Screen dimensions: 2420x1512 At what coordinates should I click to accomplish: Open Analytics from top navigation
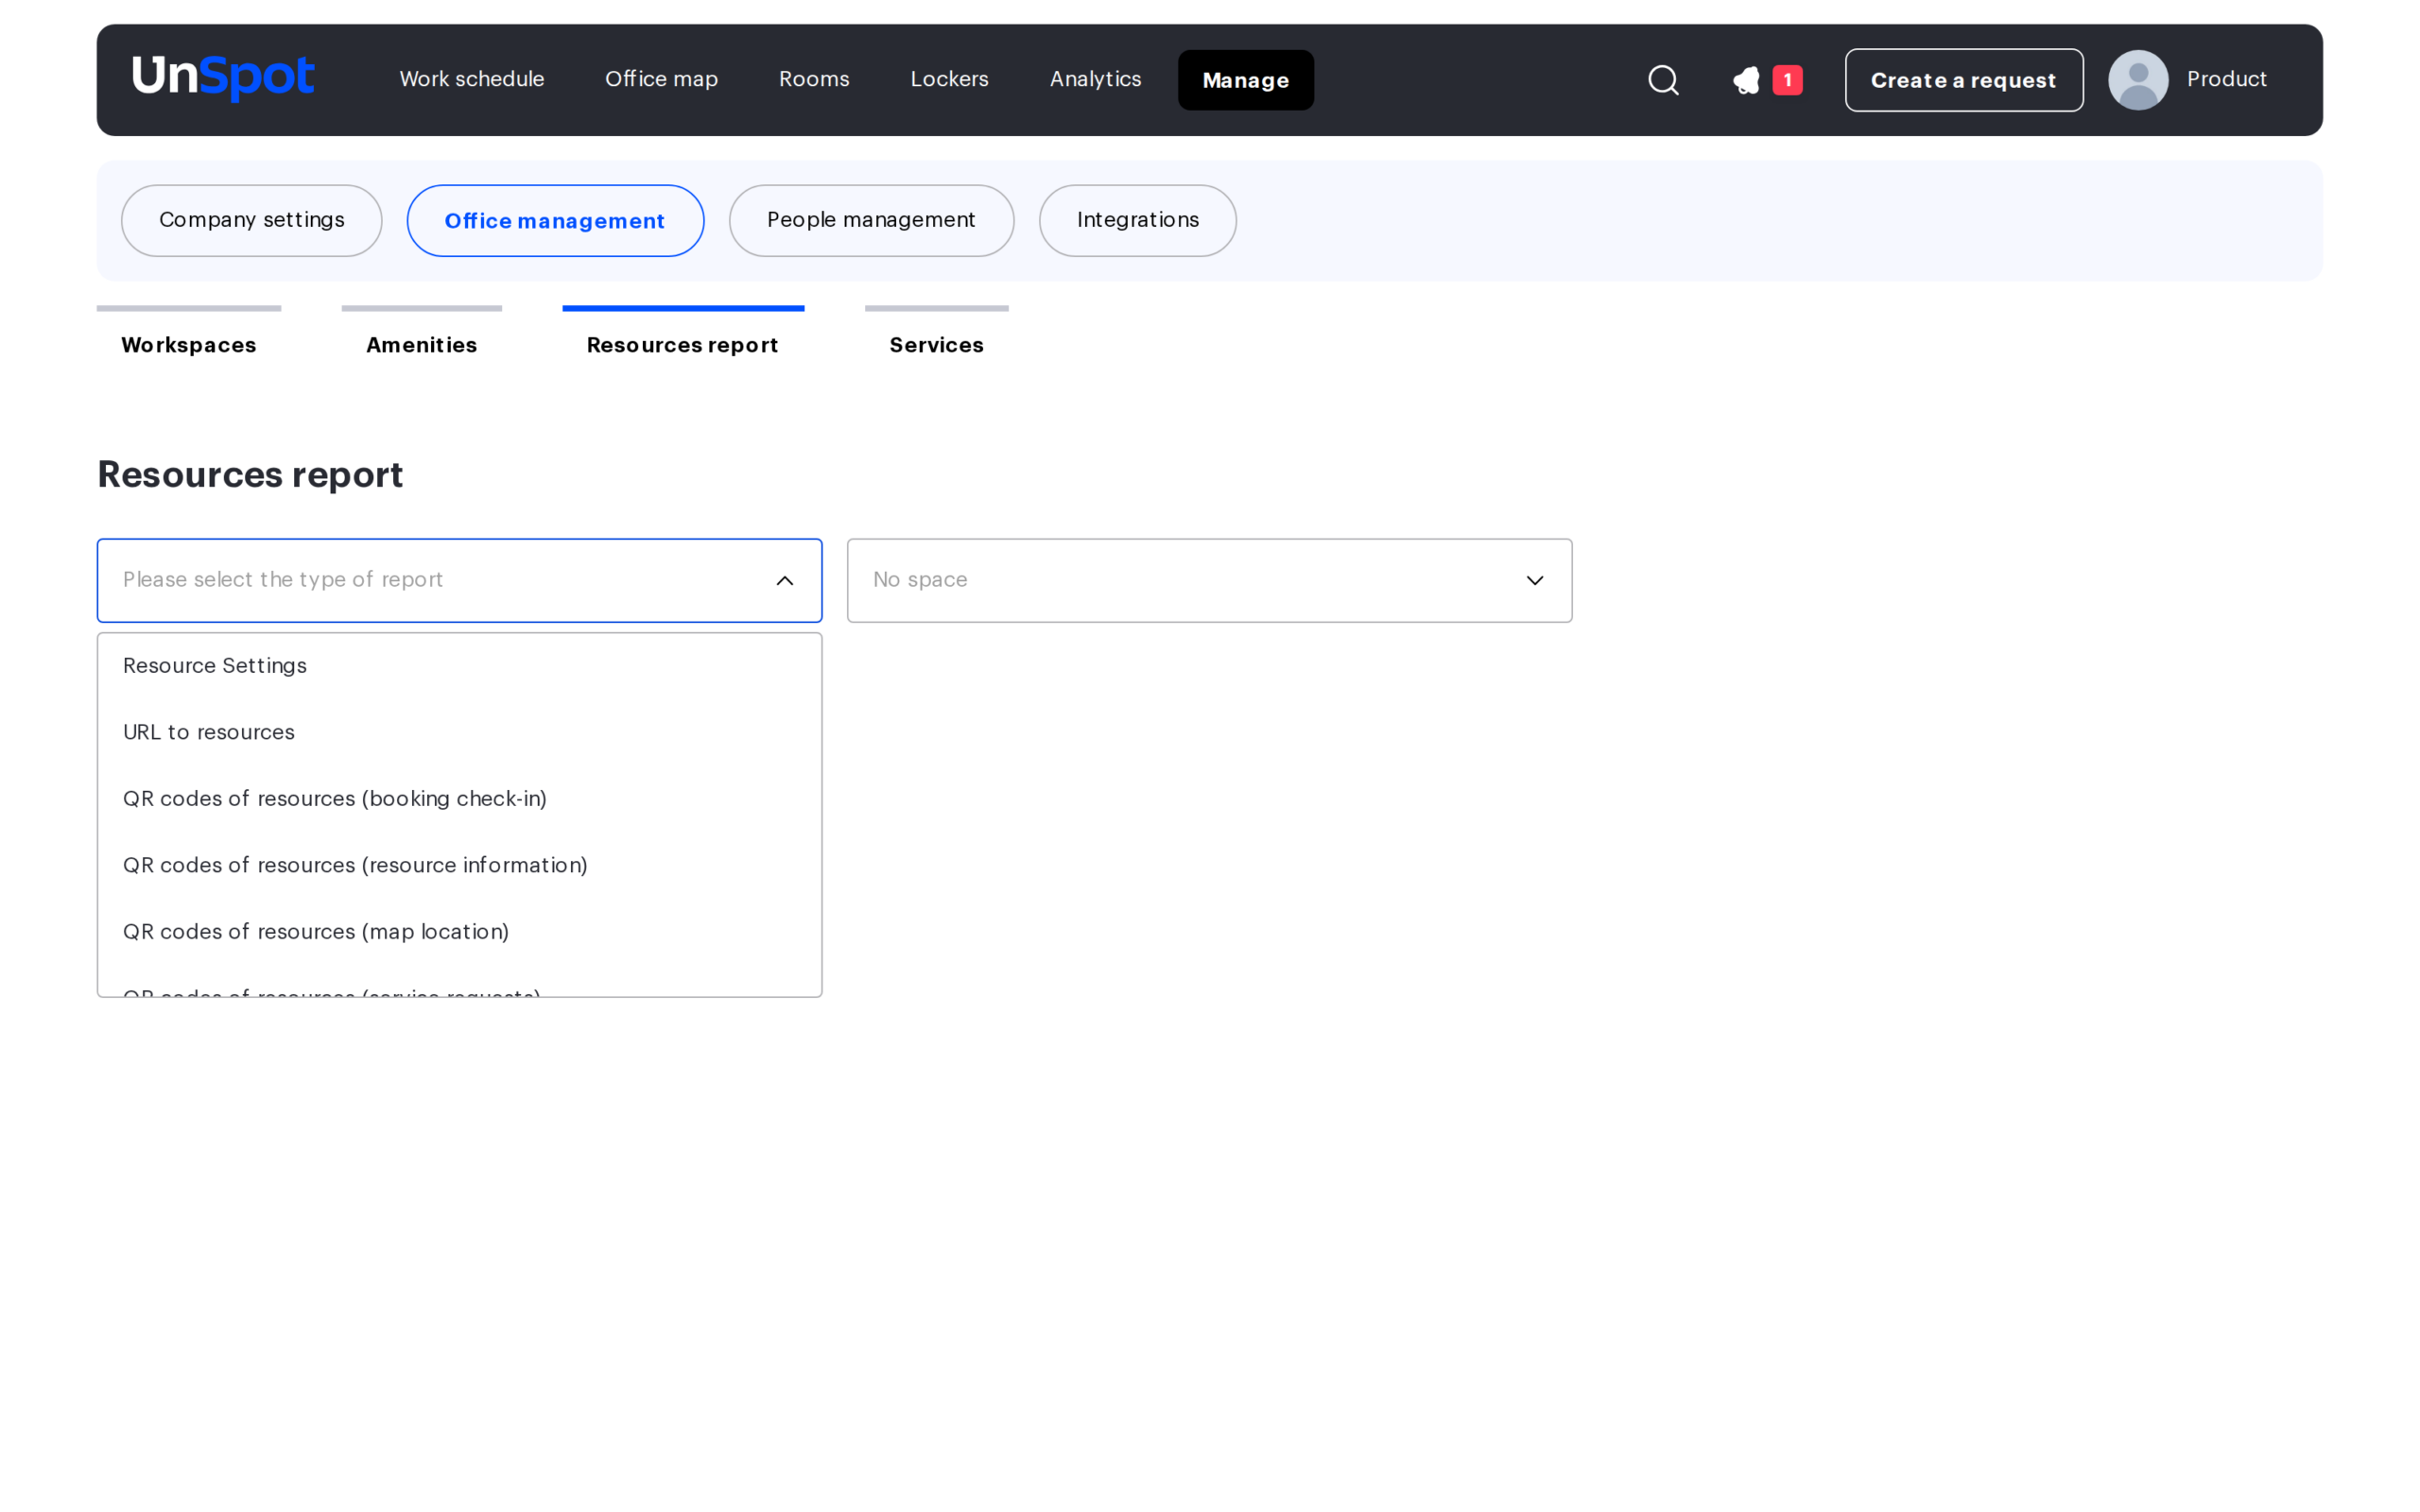coord(1095,79)
